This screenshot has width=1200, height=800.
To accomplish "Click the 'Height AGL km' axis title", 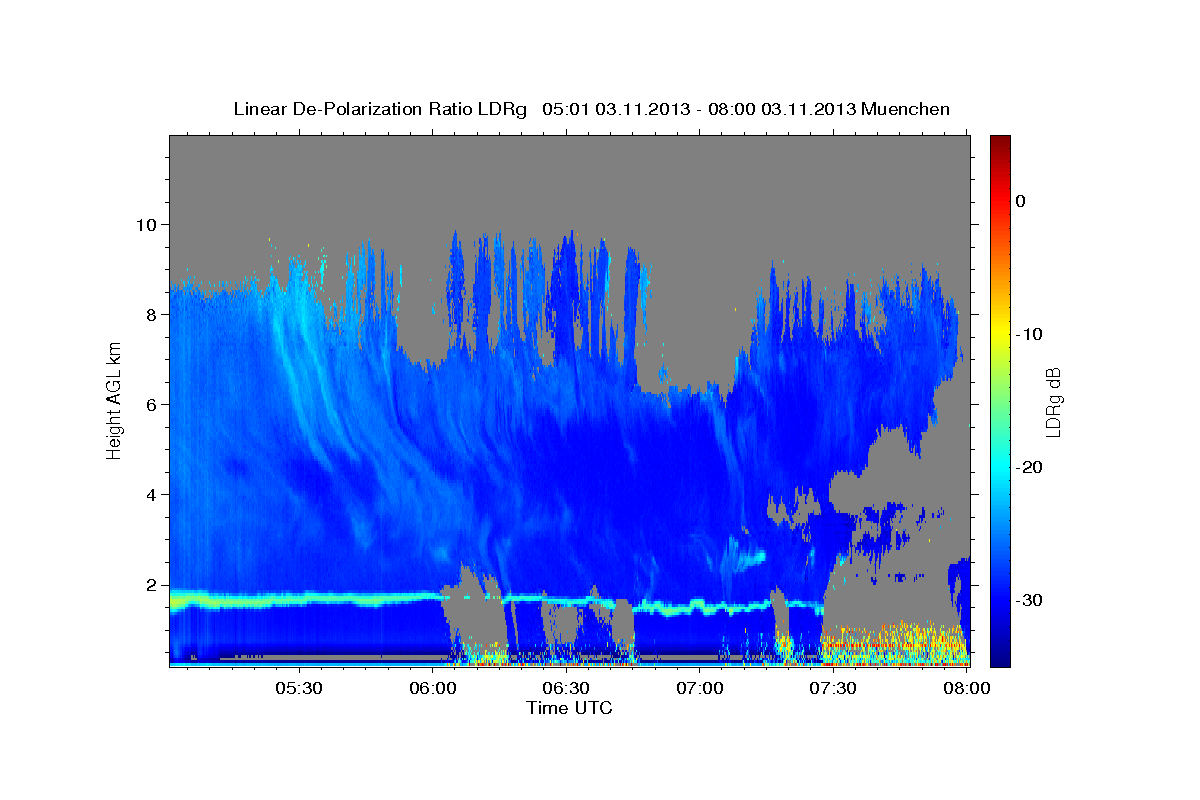I will (x=114, y=401).
